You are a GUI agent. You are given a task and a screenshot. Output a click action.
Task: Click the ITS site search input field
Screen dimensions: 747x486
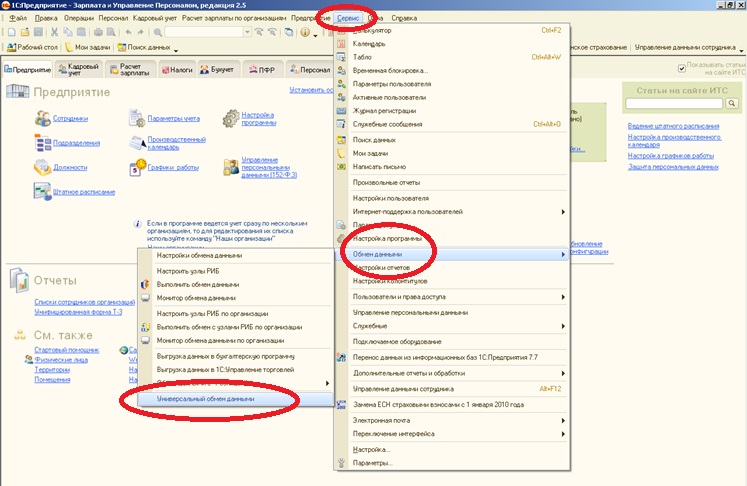[x=674, y=103]
